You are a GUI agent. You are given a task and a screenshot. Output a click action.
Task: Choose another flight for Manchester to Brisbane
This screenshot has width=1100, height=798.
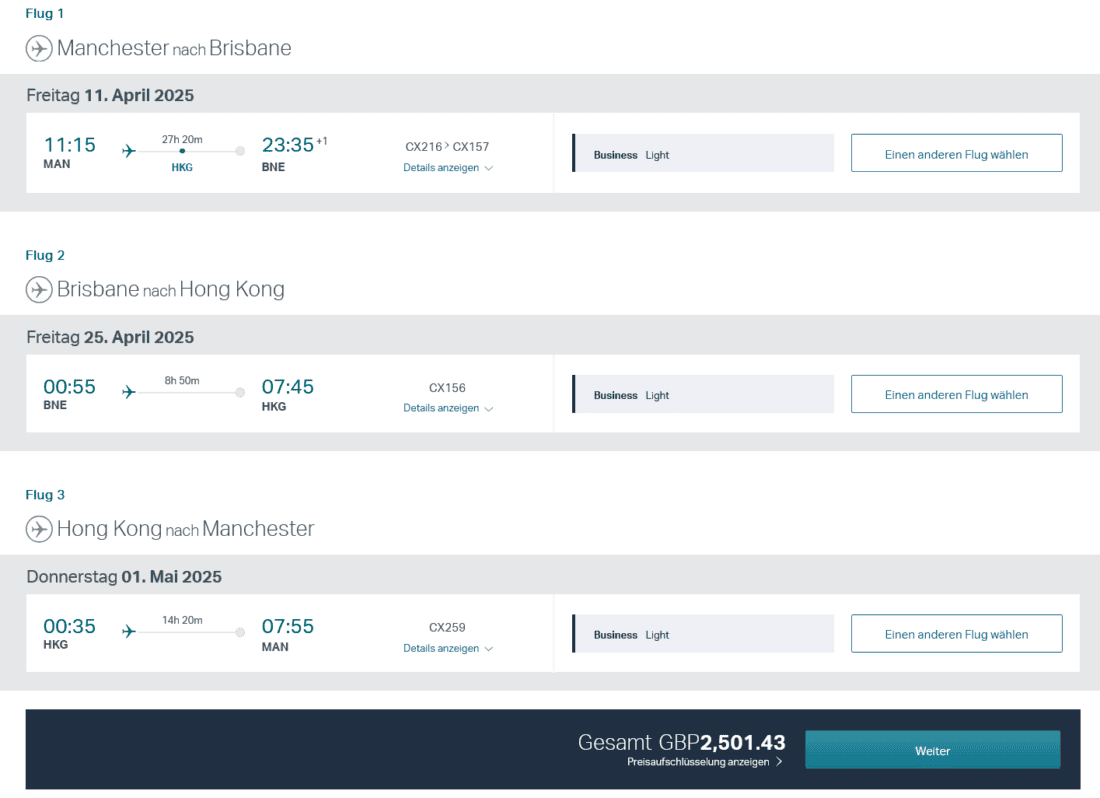pos(956,154)
